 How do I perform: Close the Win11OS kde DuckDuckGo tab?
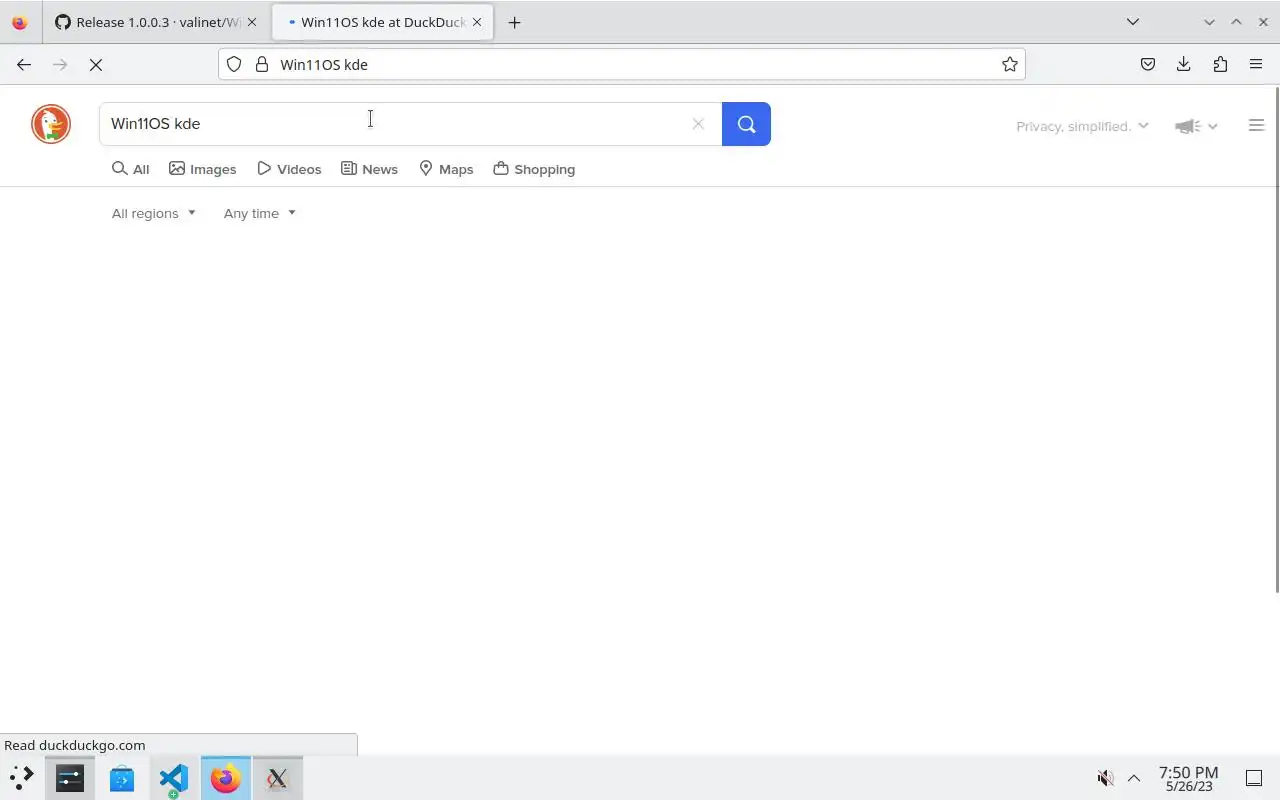click(477, 22)
